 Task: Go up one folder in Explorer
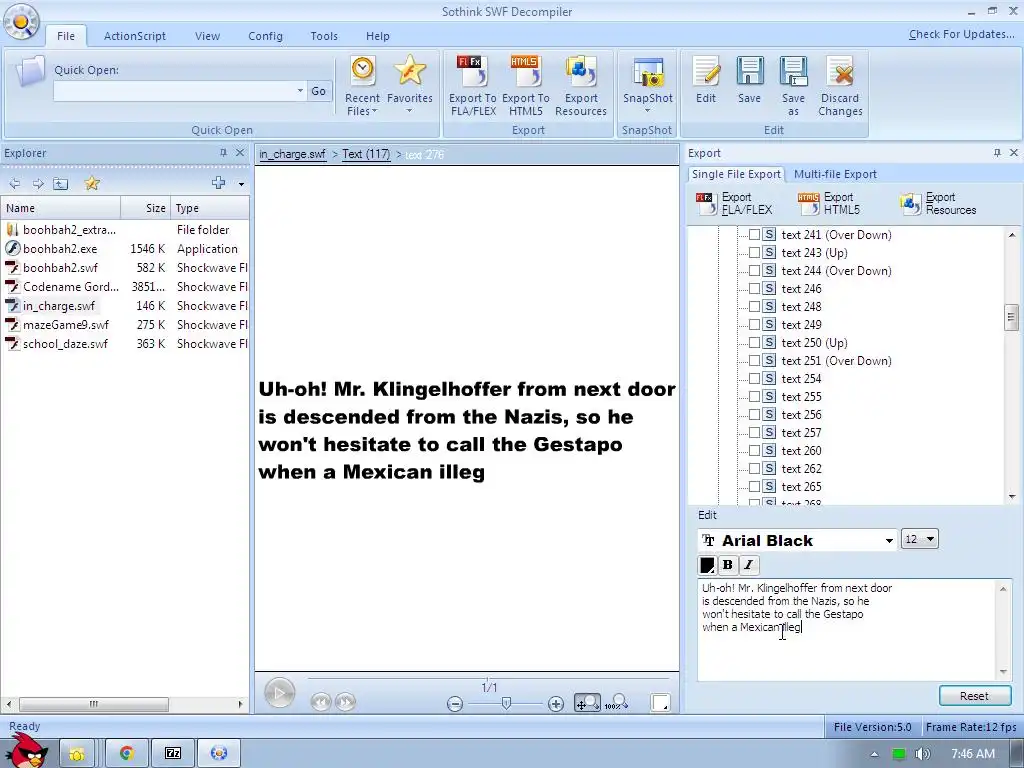click(x=61, y=184)
